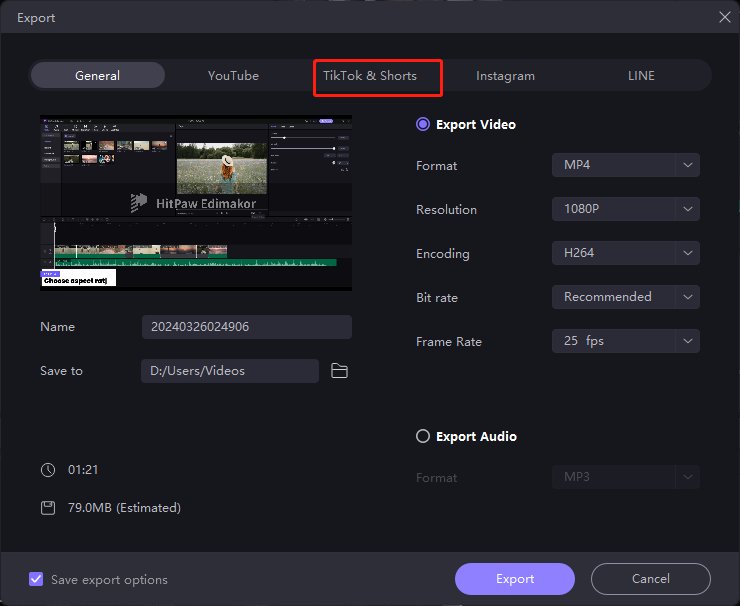Click the Resolution label
740x606 pixels.
click(446, 210)
